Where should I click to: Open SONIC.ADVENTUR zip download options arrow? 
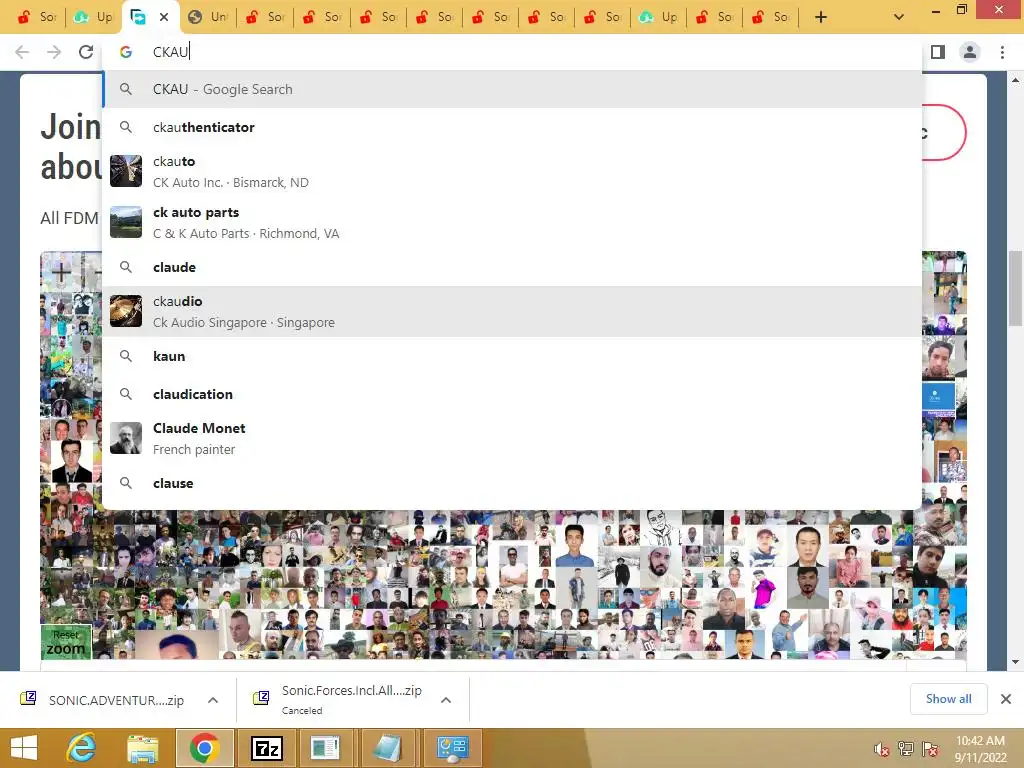(213, 700)
